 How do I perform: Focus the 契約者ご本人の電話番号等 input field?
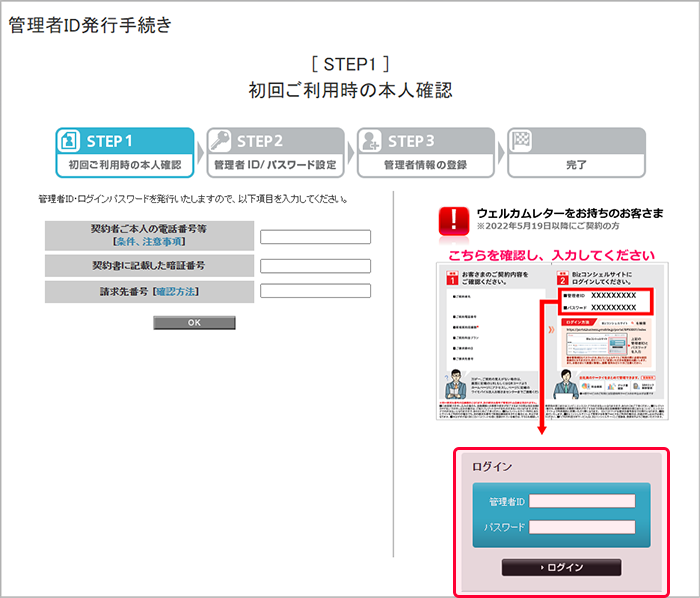315,237
